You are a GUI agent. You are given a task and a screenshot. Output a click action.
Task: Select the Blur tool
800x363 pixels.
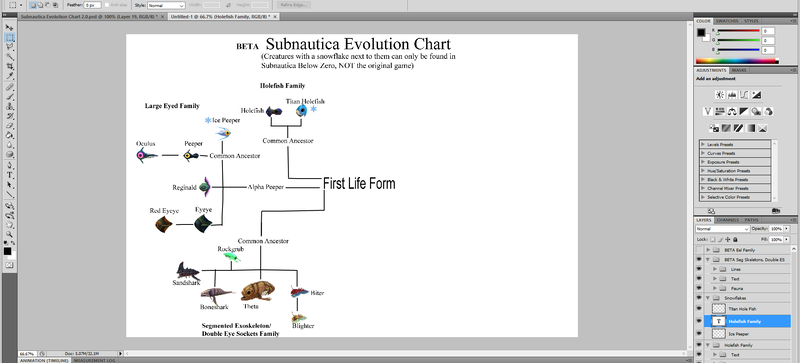pos(10,146)
